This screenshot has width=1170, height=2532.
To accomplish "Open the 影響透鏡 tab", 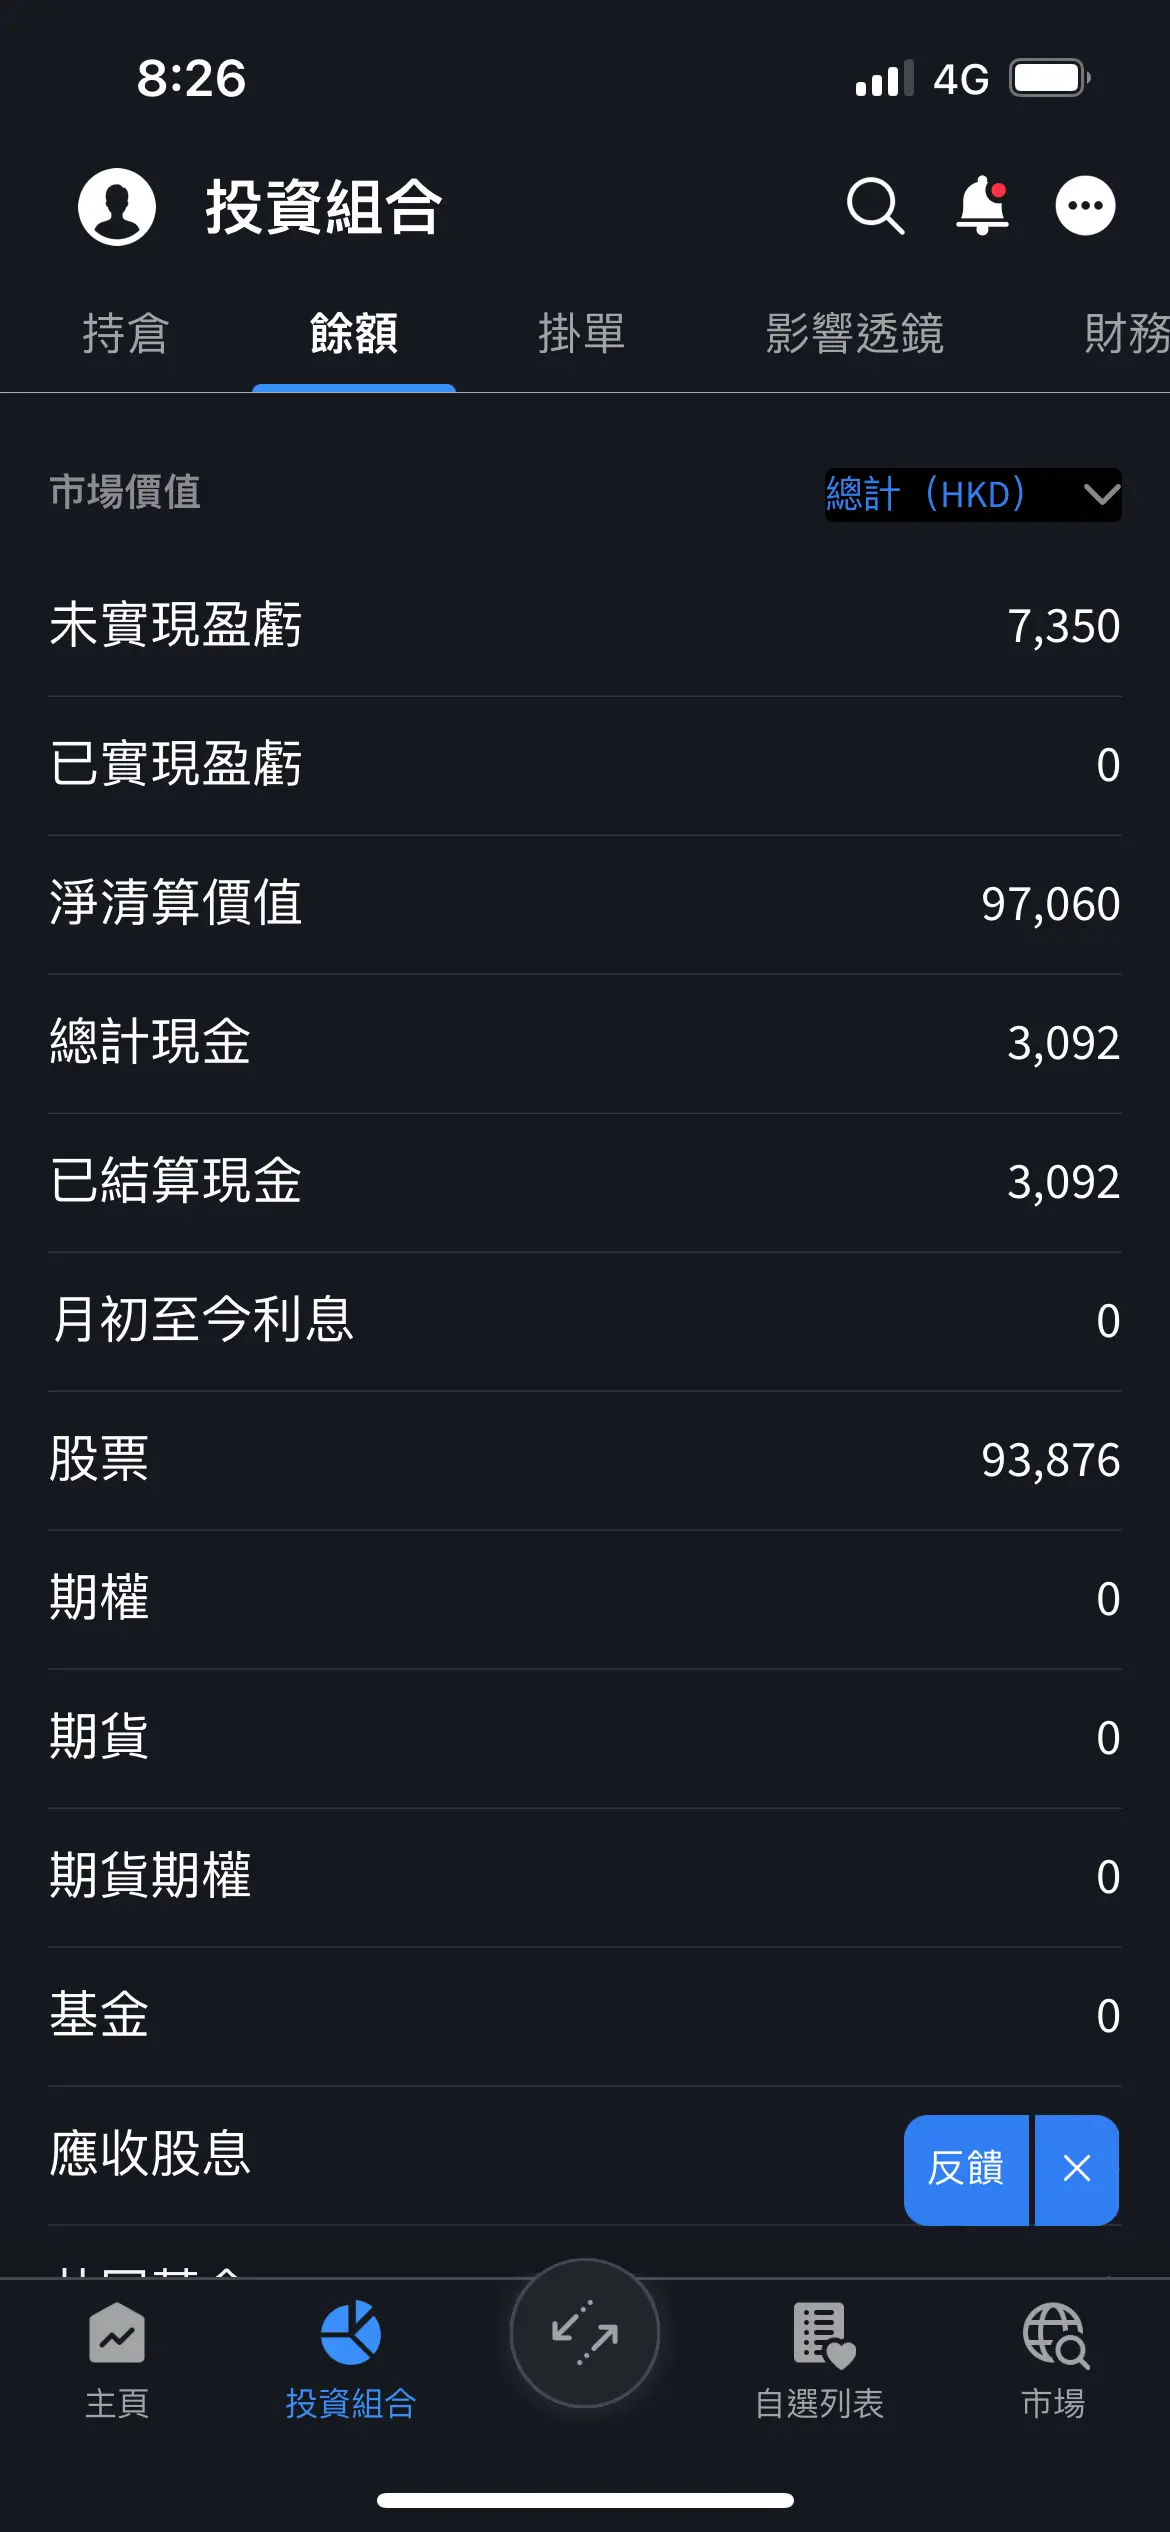I will 855,333.
